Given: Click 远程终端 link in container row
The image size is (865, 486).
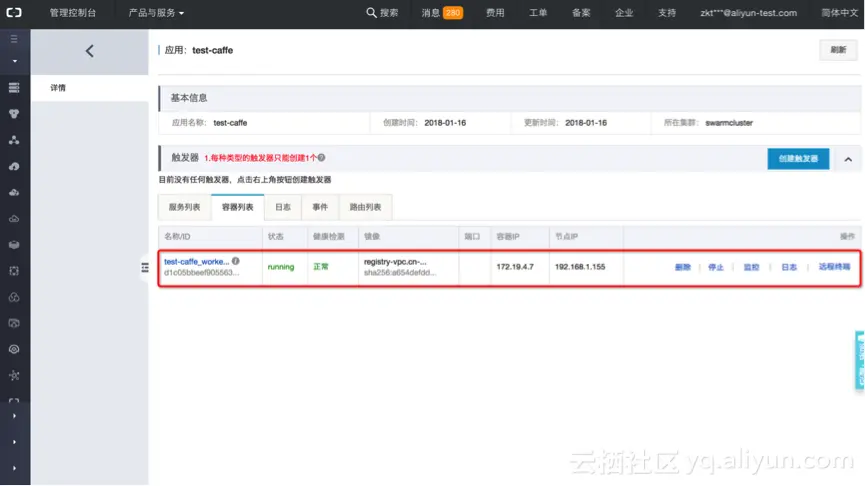Looking at the screenshot, I should pos(834,267).
